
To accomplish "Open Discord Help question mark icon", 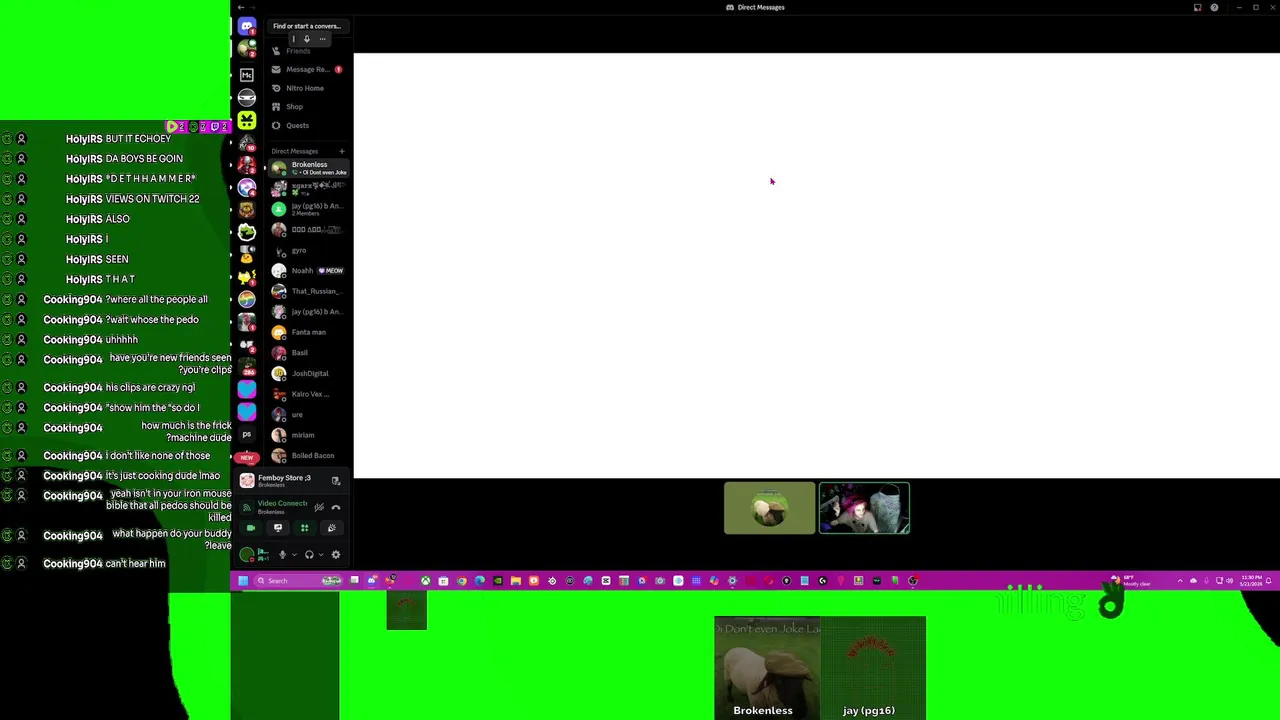I will pyautogui.click(x=1214, y=7).
